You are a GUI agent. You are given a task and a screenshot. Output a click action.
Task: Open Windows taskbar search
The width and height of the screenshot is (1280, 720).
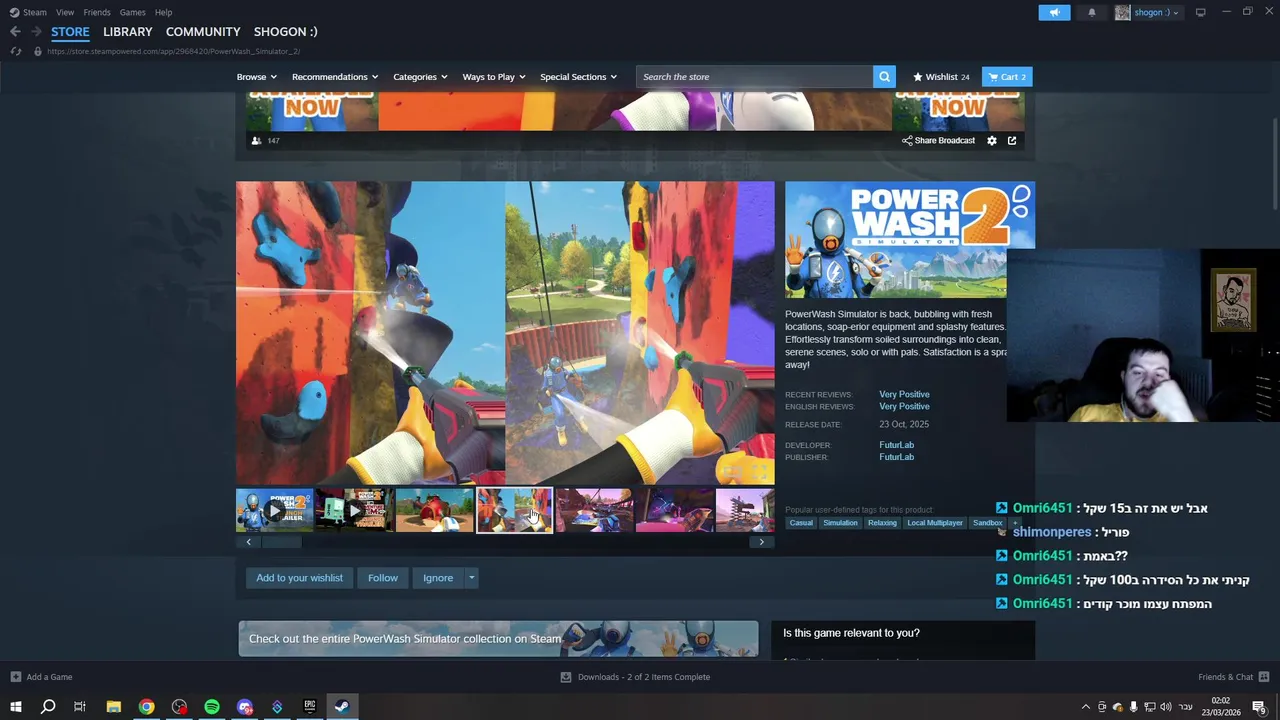coord(47,707)
